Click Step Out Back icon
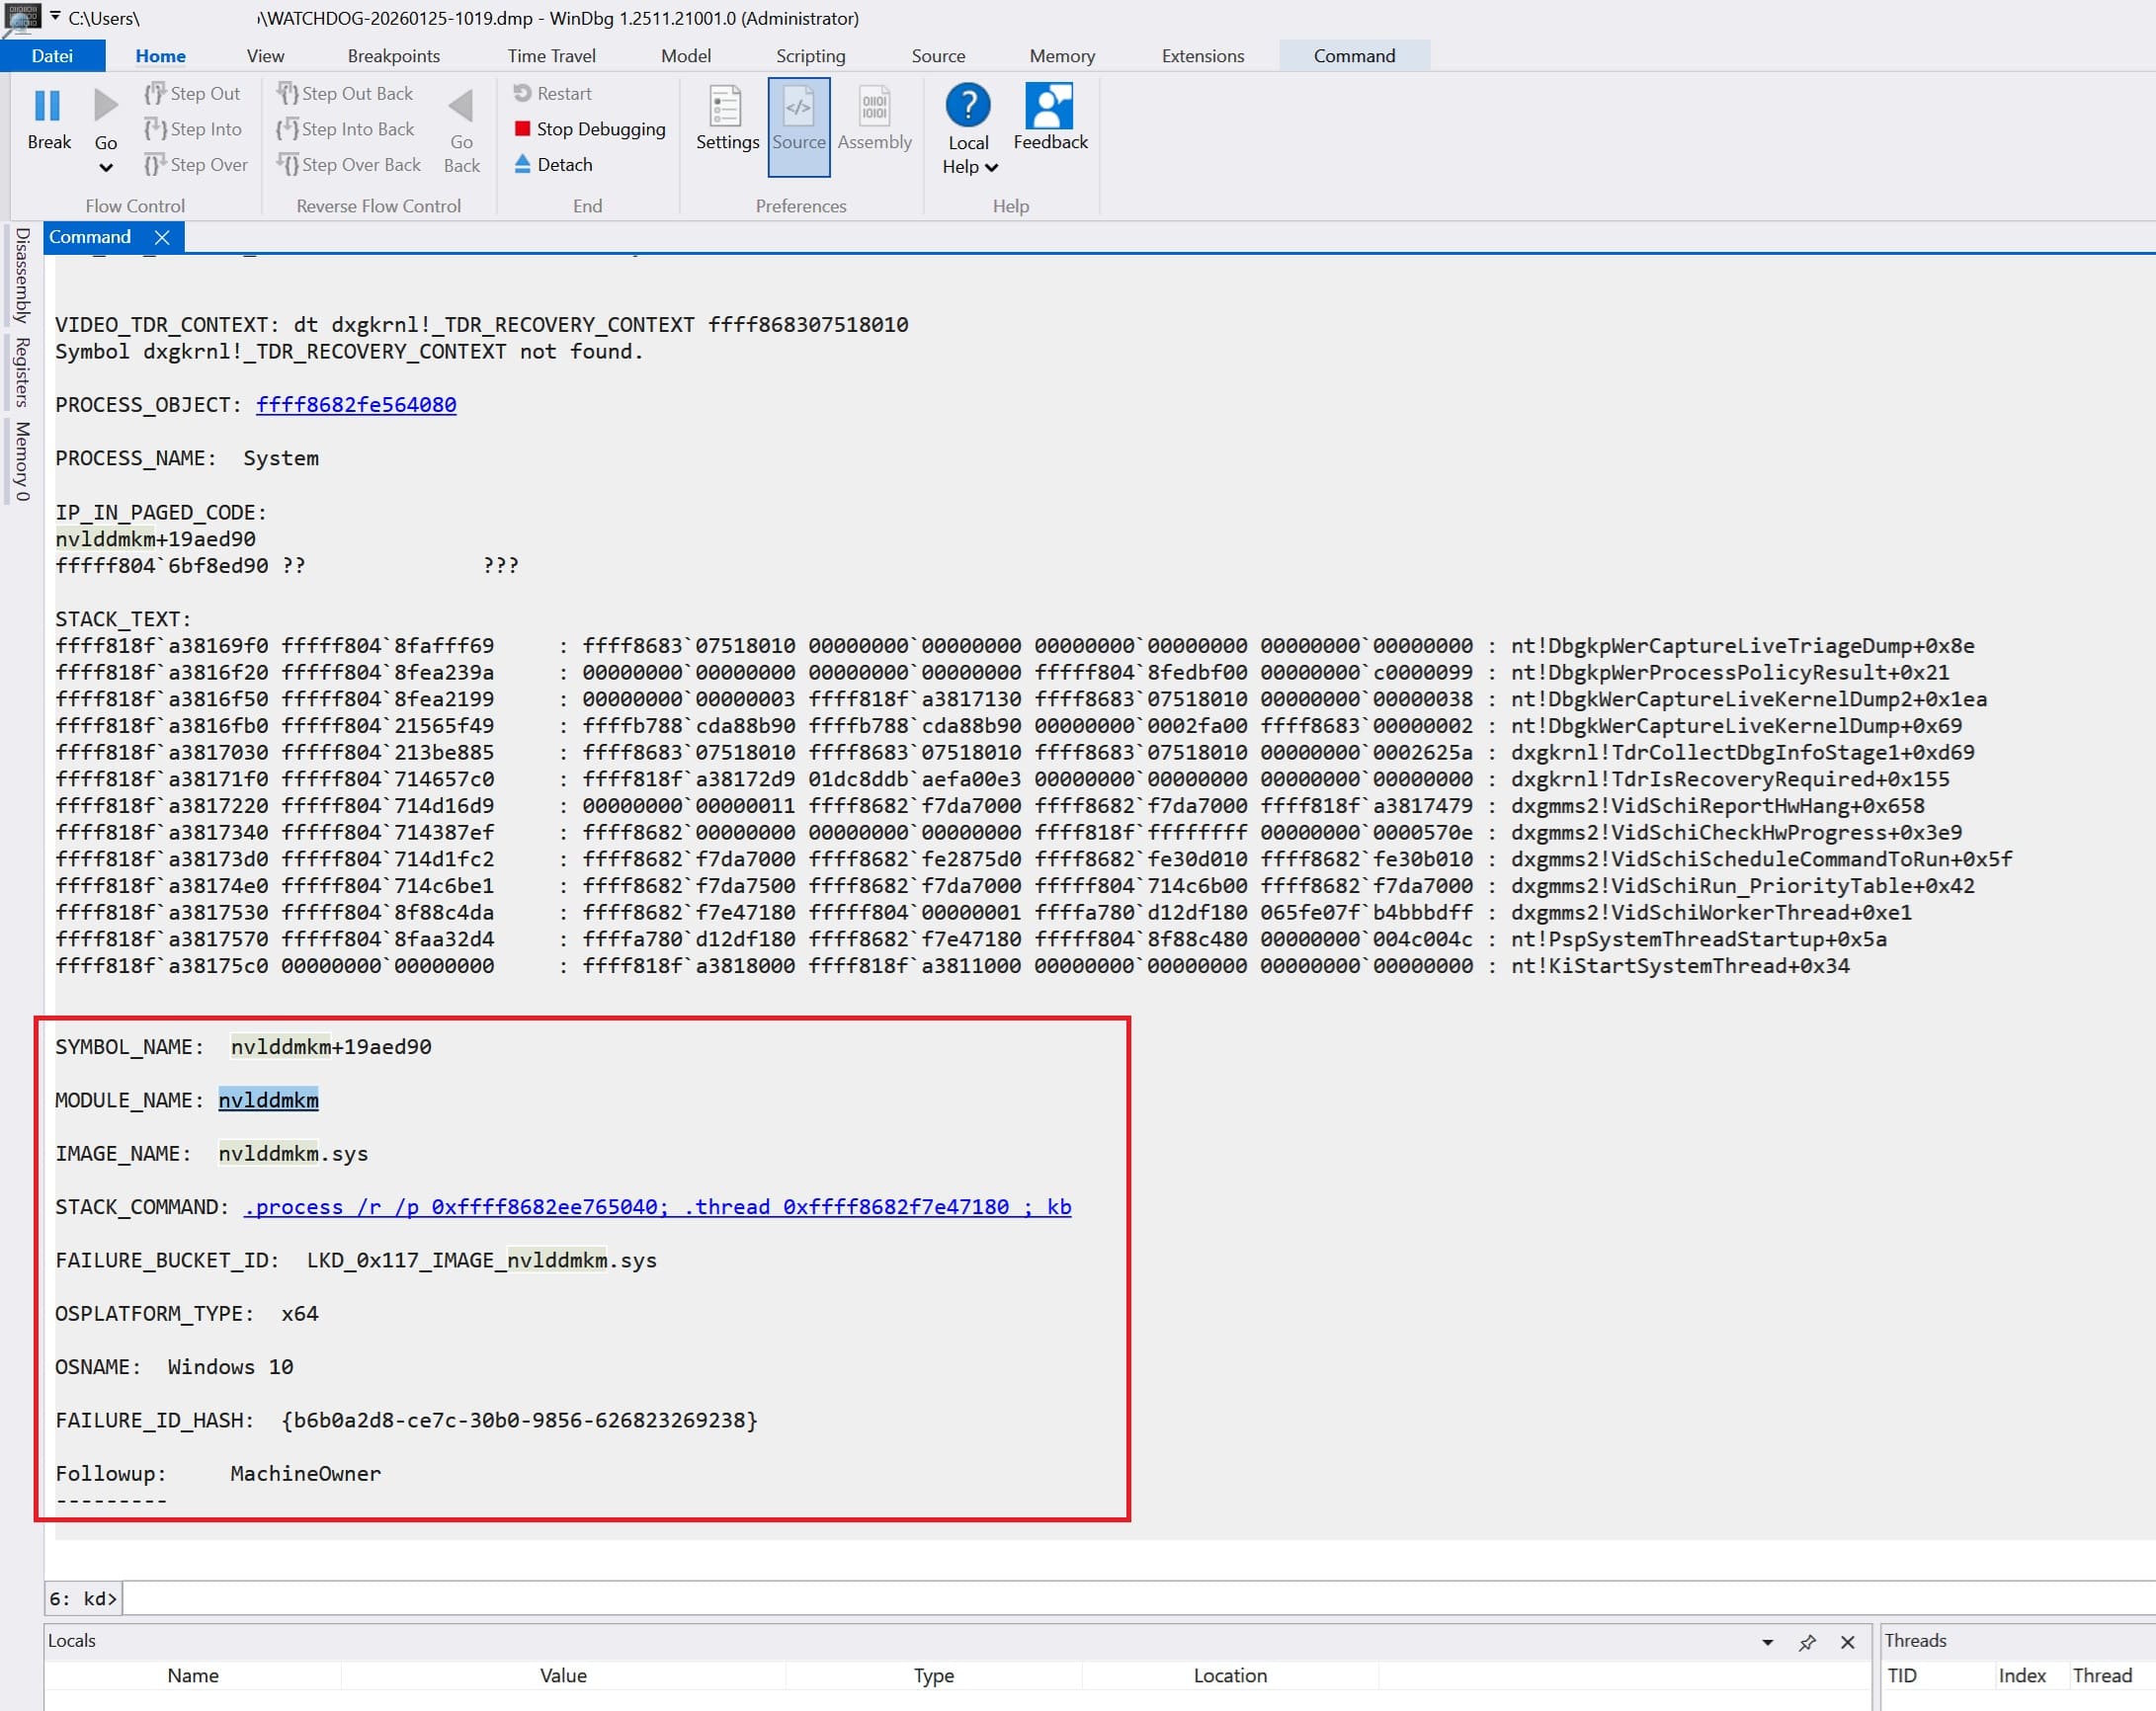 (287, 93)
